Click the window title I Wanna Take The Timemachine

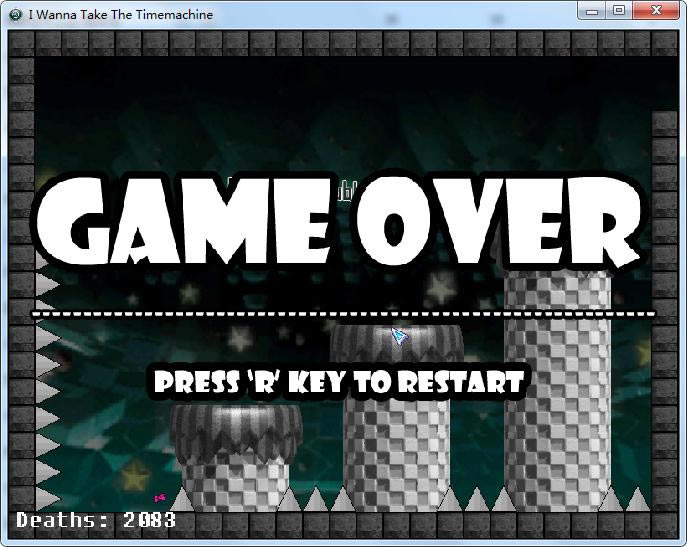tap(122, 15)
